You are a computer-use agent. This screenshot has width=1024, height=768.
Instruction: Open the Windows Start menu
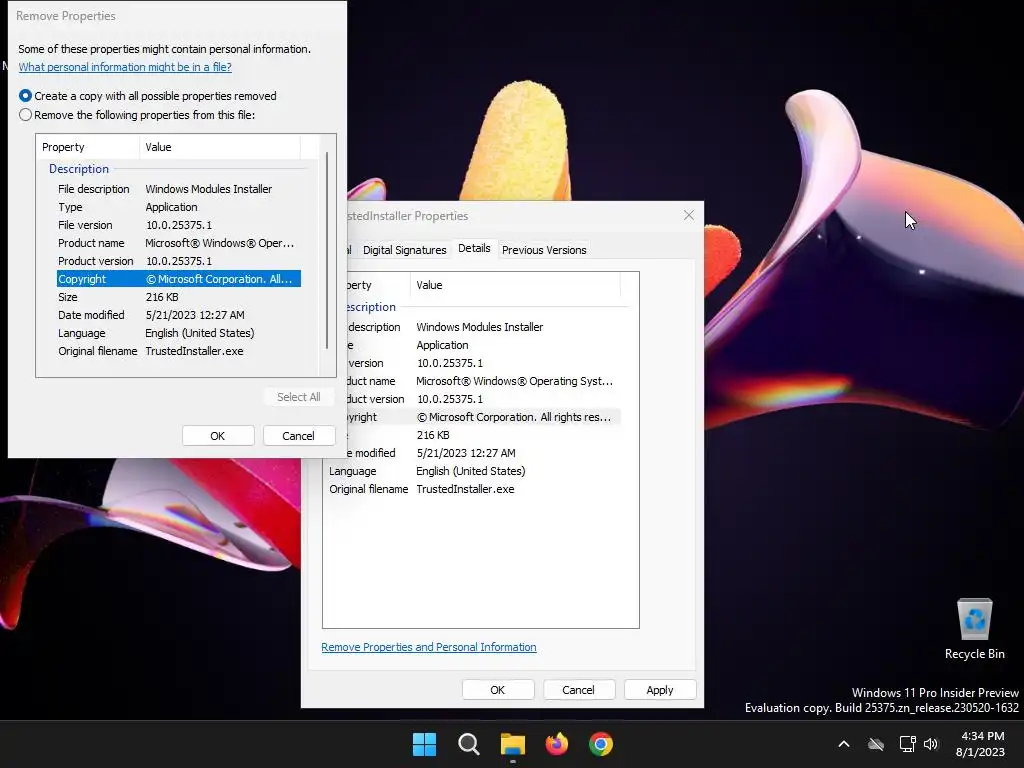[424, 744]
